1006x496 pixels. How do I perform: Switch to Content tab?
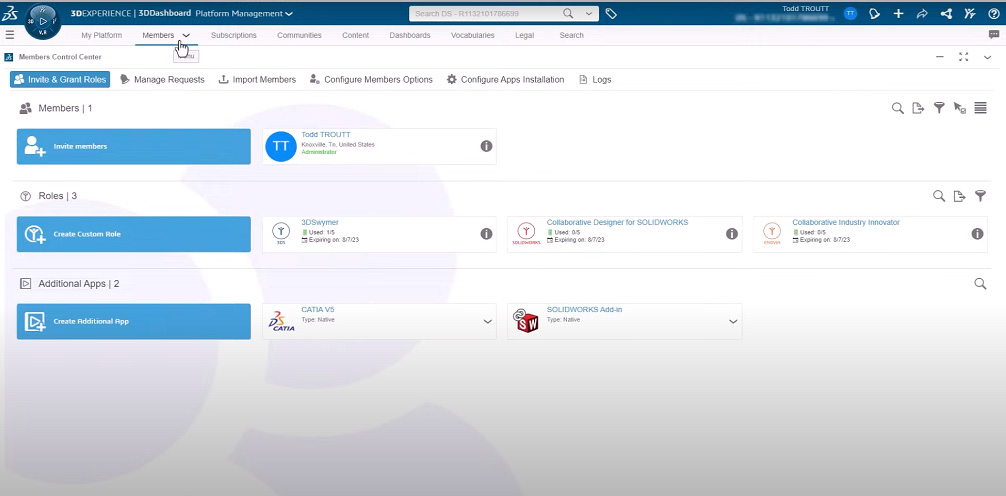click(355, 35)
